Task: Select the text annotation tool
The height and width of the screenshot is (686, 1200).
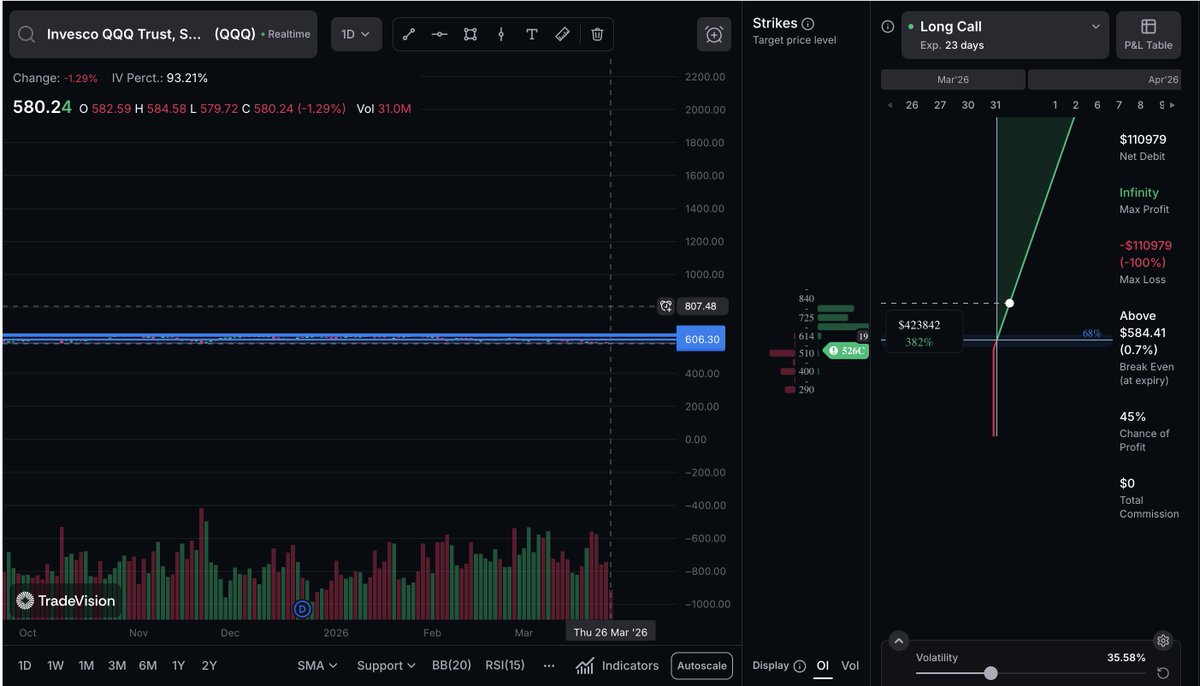Action: point(532,34)
